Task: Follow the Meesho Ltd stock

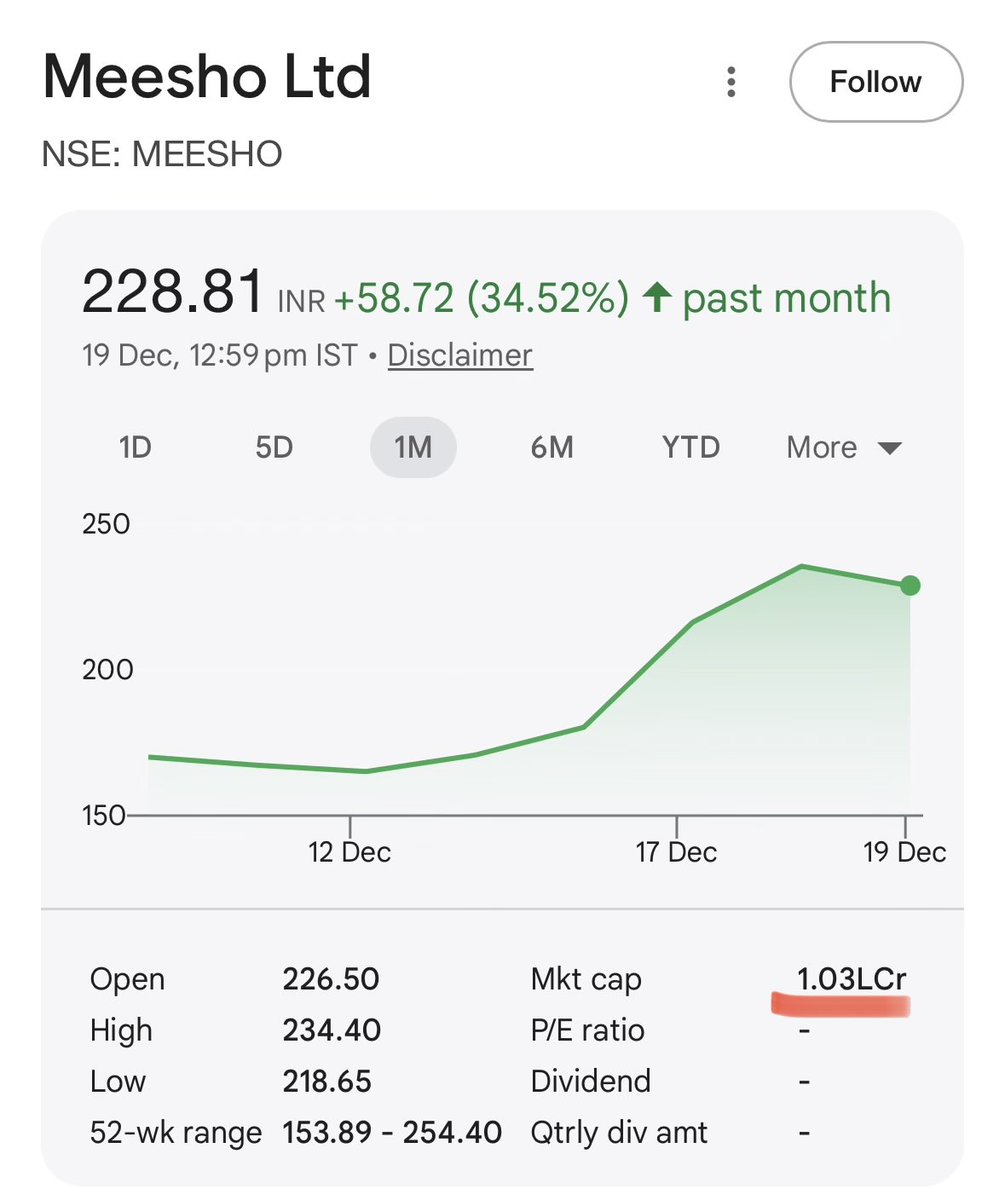Action: [876, 82]
